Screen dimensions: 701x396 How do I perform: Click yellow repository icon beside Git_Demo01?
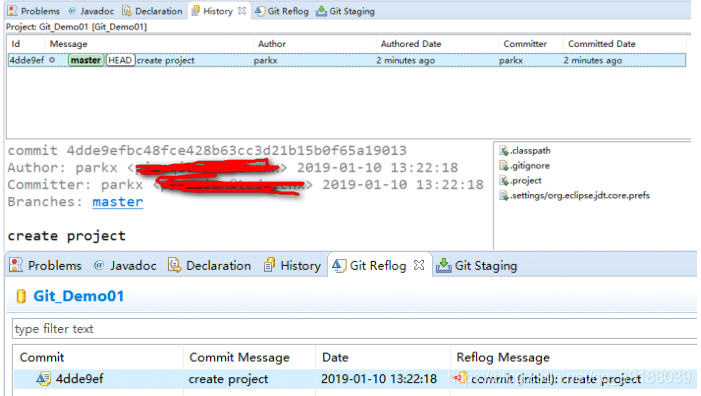click(21, 296)
